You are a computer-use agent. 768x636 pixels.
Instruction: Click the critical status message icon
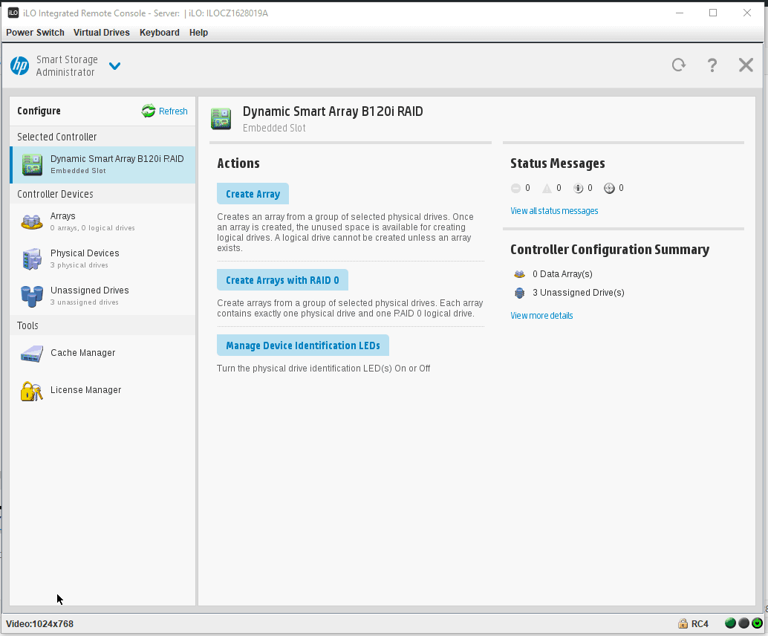515,188
